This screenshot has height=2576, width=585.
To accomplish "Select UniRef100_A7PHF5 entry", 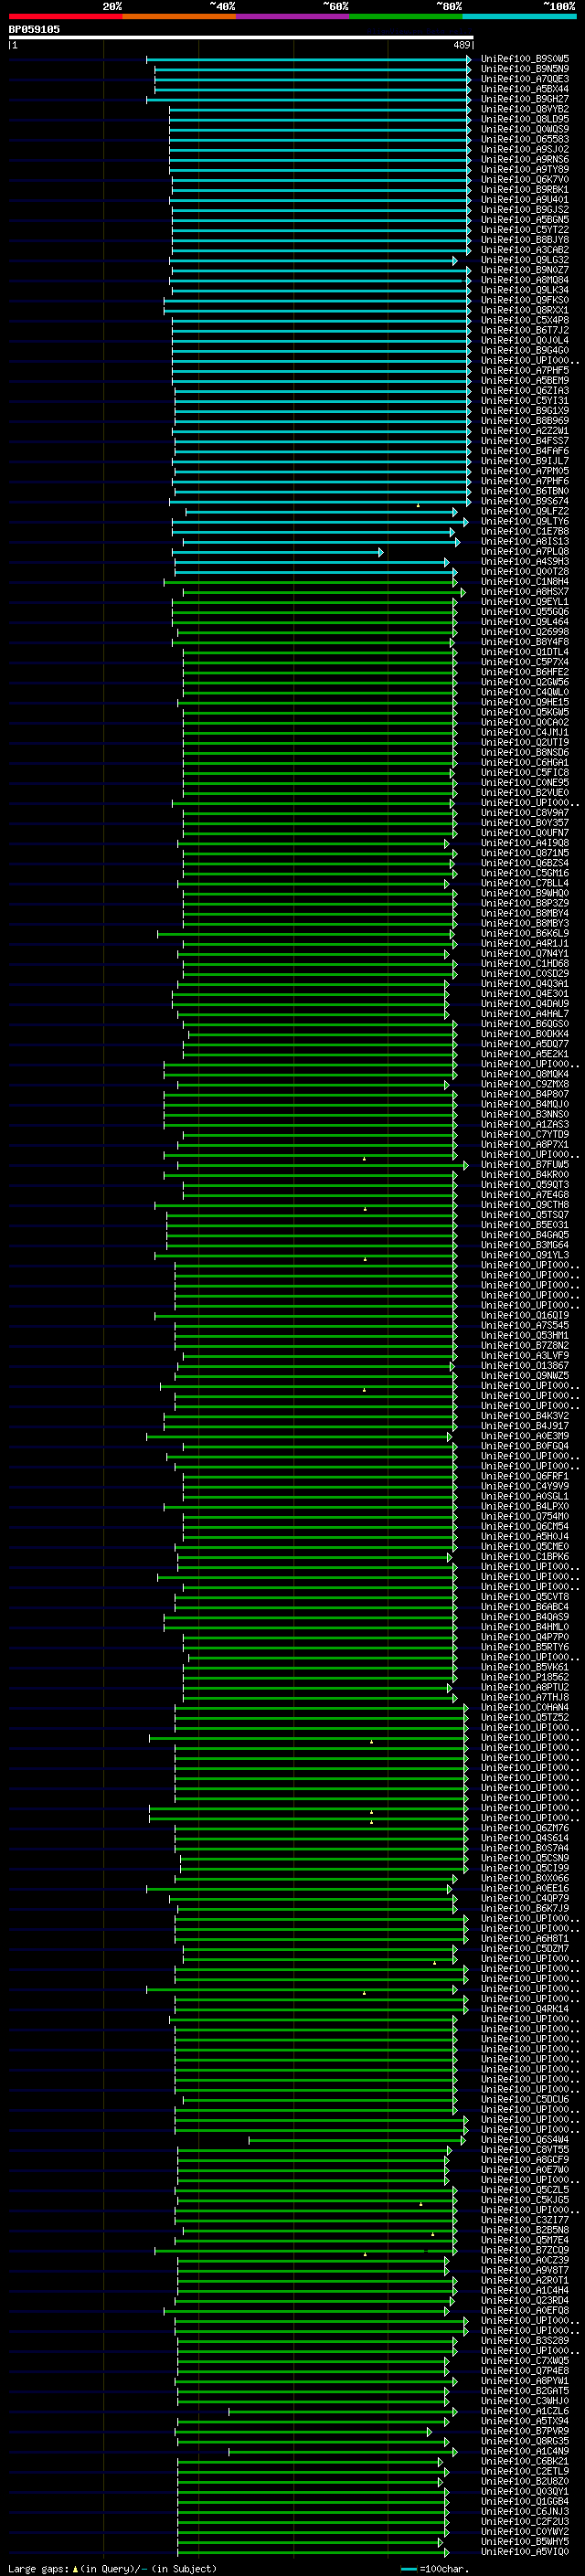I will point(524,371).
